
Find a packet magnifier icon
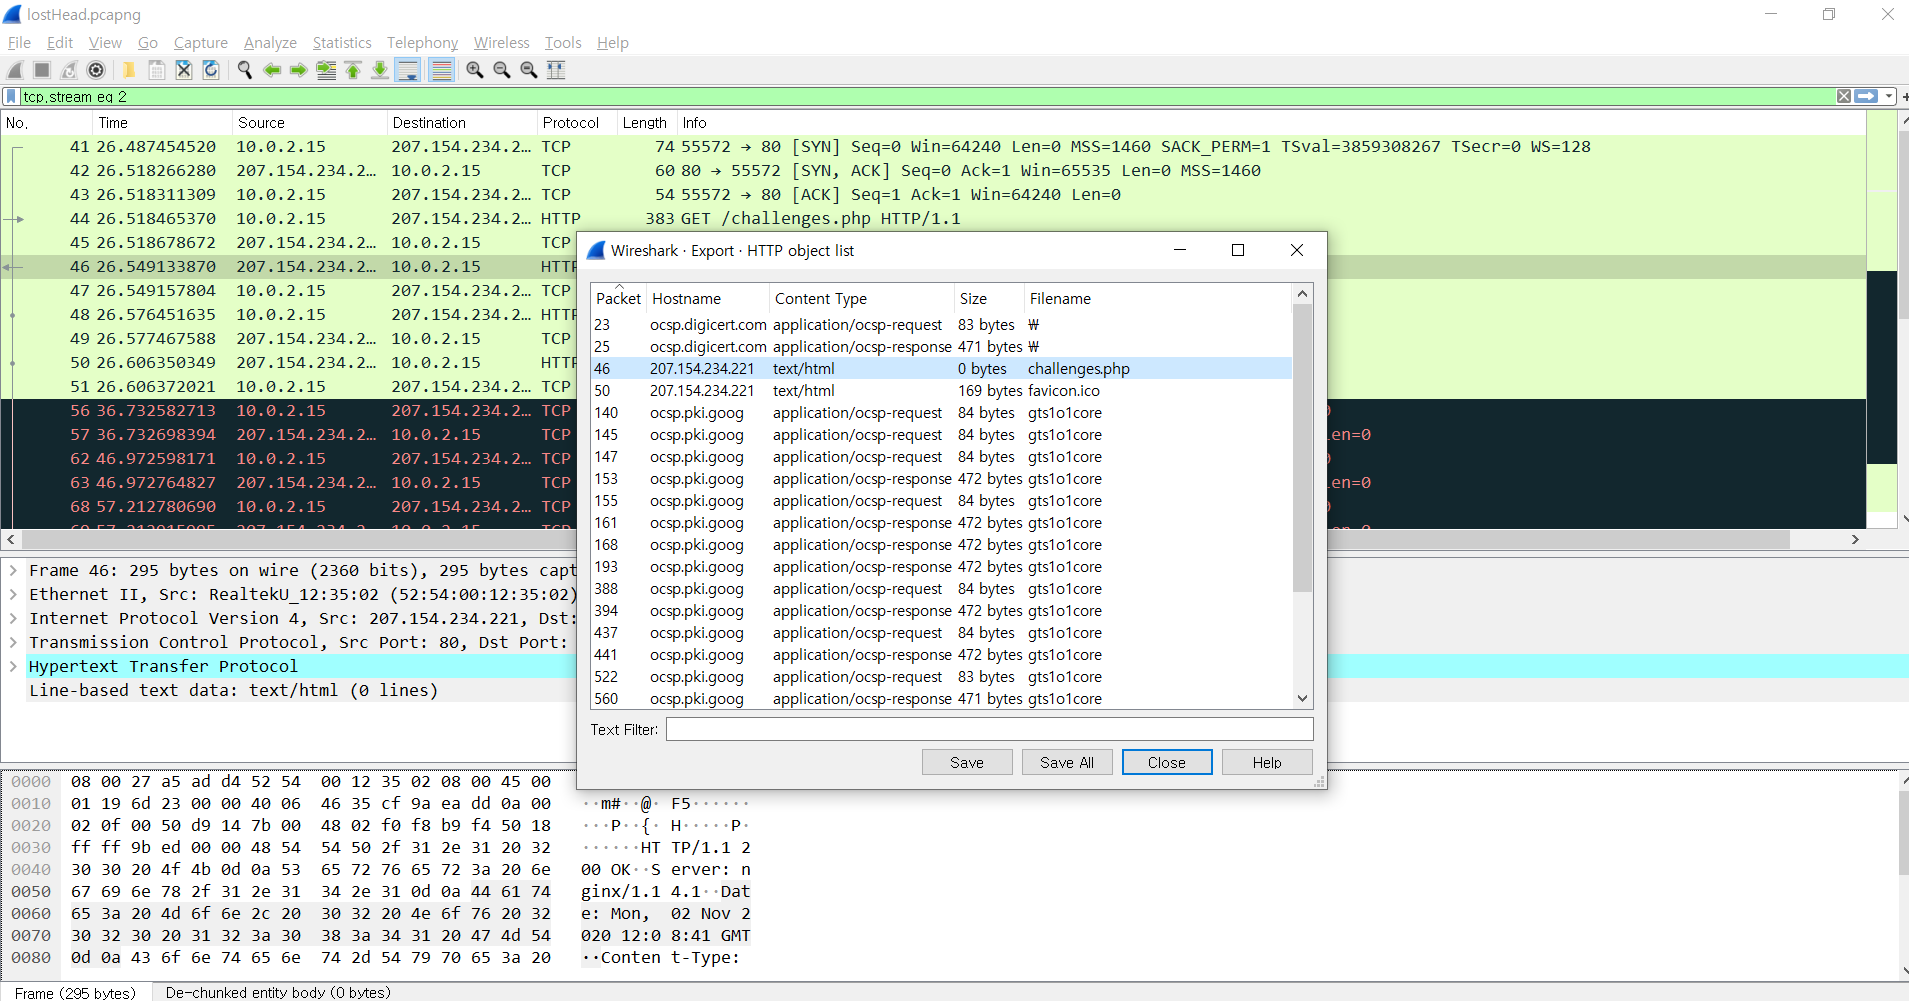244,70
